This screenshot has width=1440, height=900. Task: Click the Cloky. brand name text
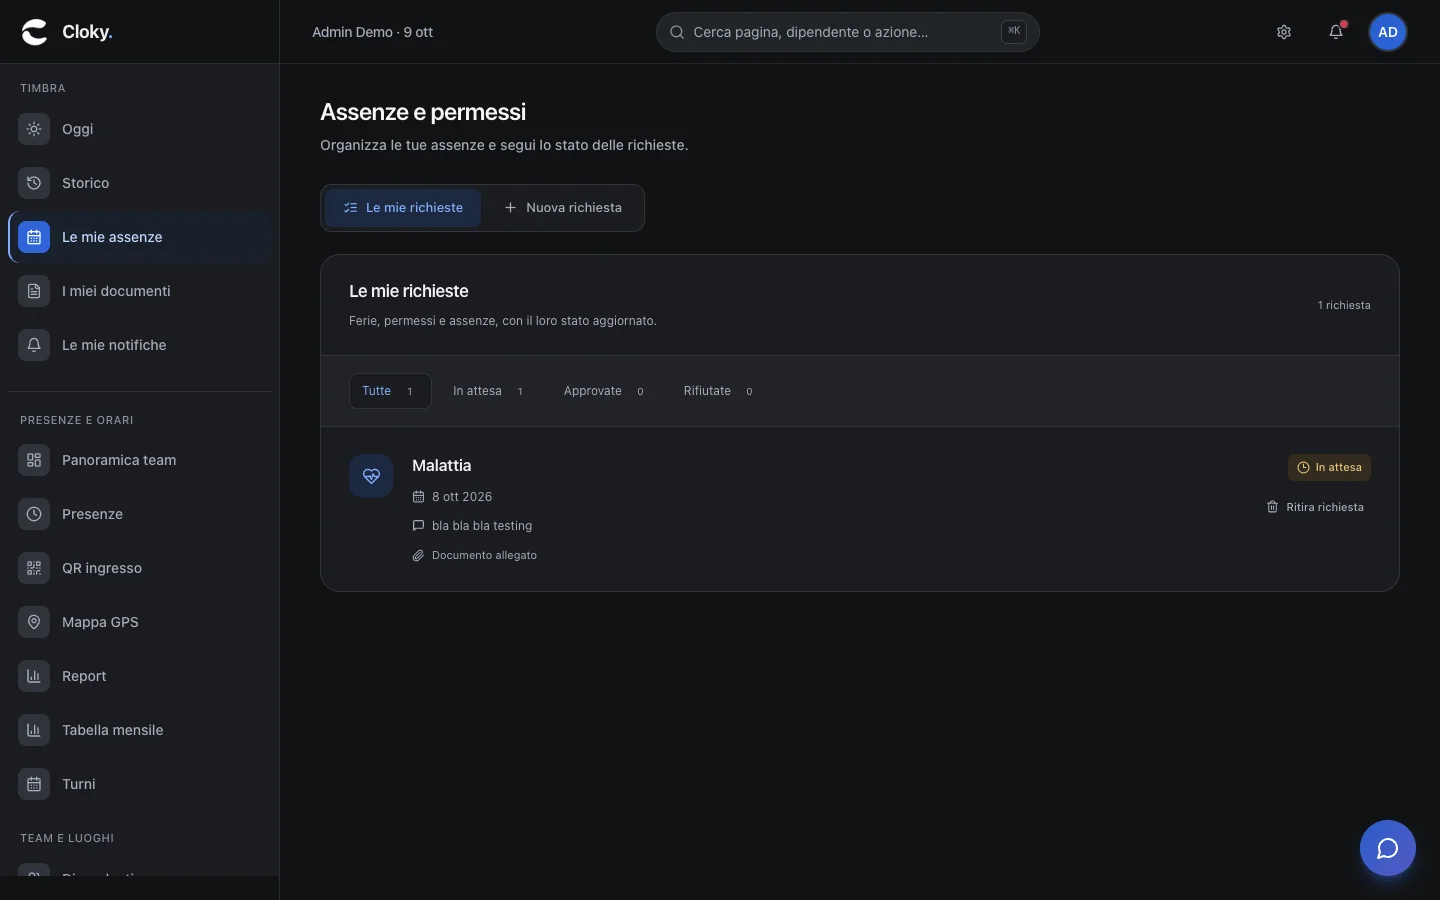pyautogui.click(x=87, y=32)
